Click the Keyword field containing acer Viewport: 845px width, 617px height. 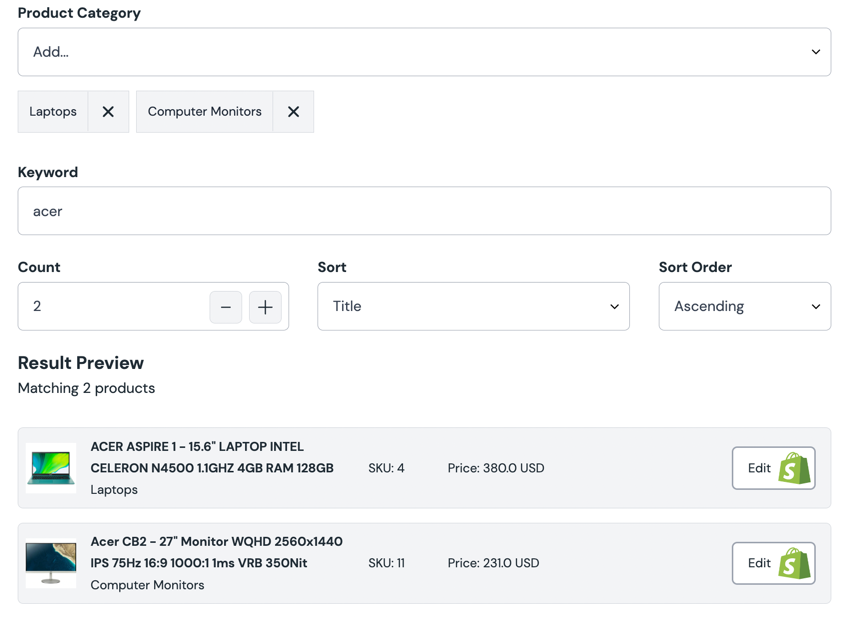[x=424, y=211]
